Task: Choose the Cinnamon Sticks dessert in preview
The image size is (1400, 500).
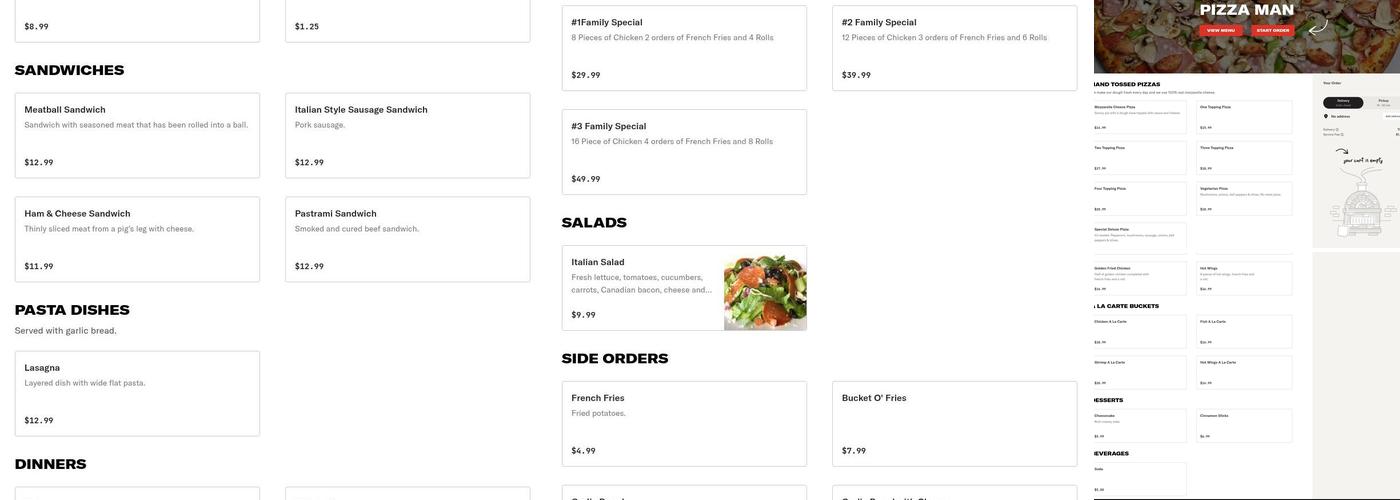Action: pyautogui.click(x=1245, y=425)
